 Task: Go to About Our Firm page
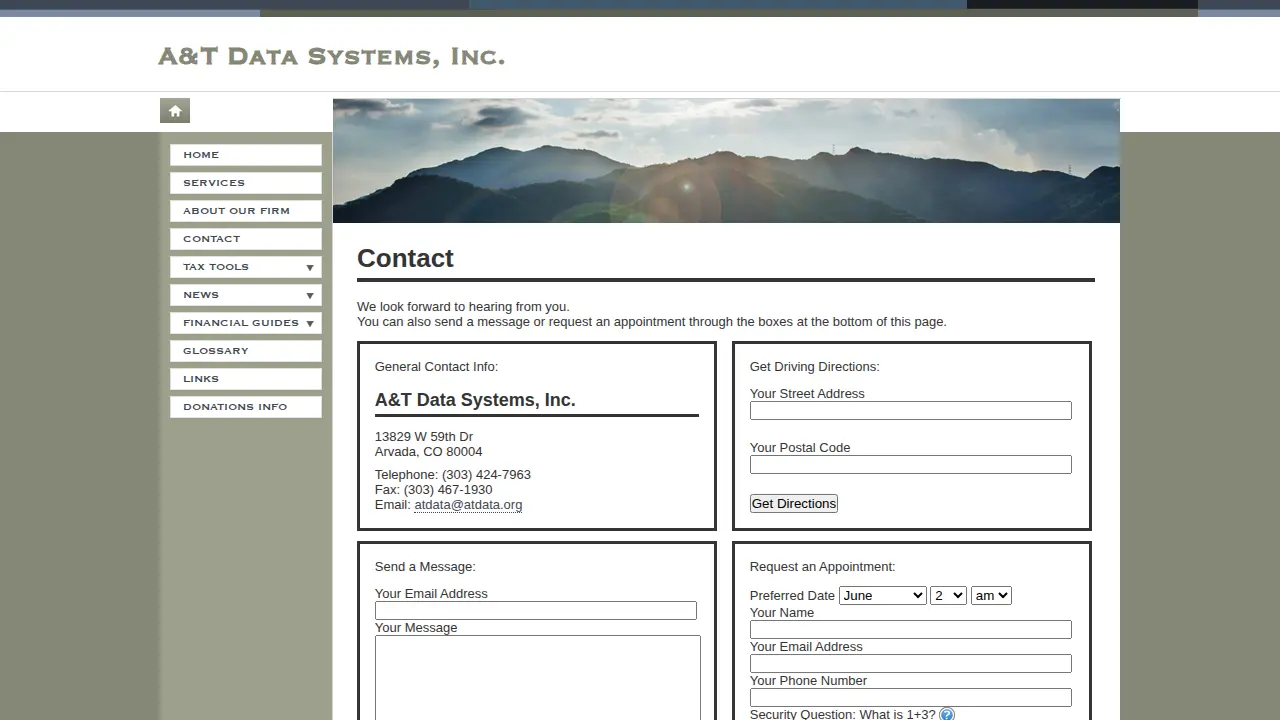(246, 211)
